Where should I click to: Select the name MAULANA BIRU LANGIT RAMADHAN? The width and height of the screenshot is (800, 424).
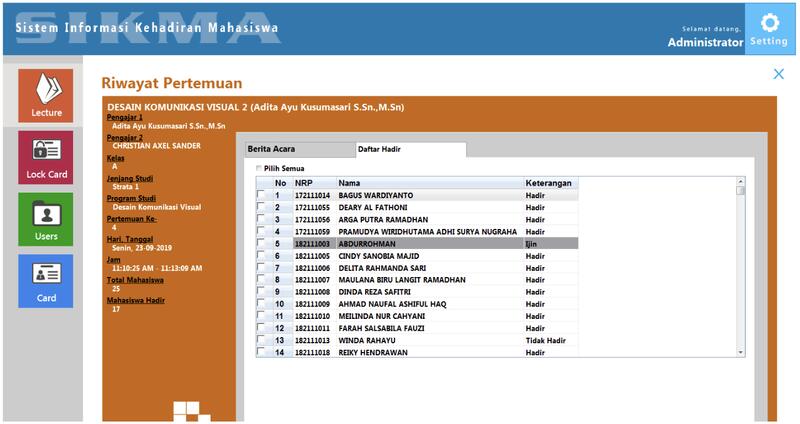pyautogui.click(x=402, y=280)
